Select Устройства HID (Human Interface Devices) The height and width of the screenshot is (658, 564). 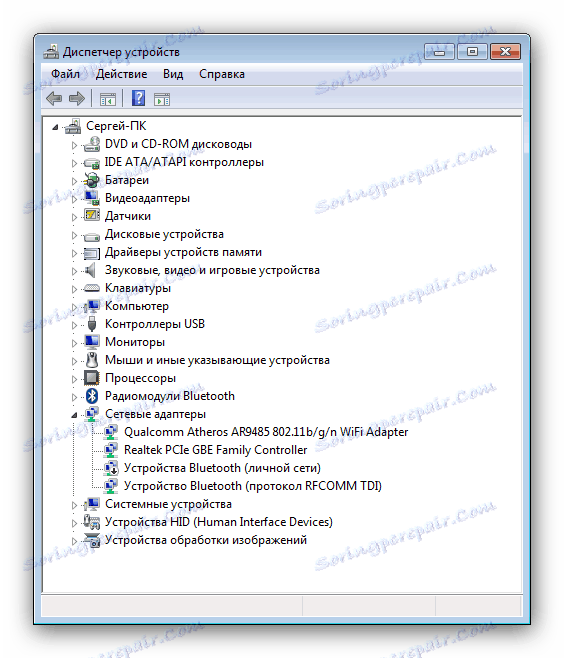[x=219, y=522]
